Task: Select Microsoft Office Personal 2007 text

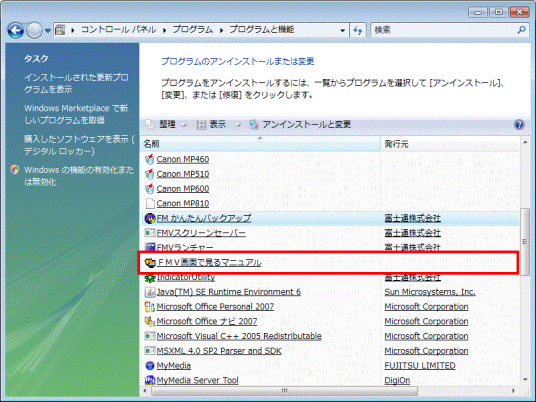Action: pyautogui.click(x=215, y=307)
